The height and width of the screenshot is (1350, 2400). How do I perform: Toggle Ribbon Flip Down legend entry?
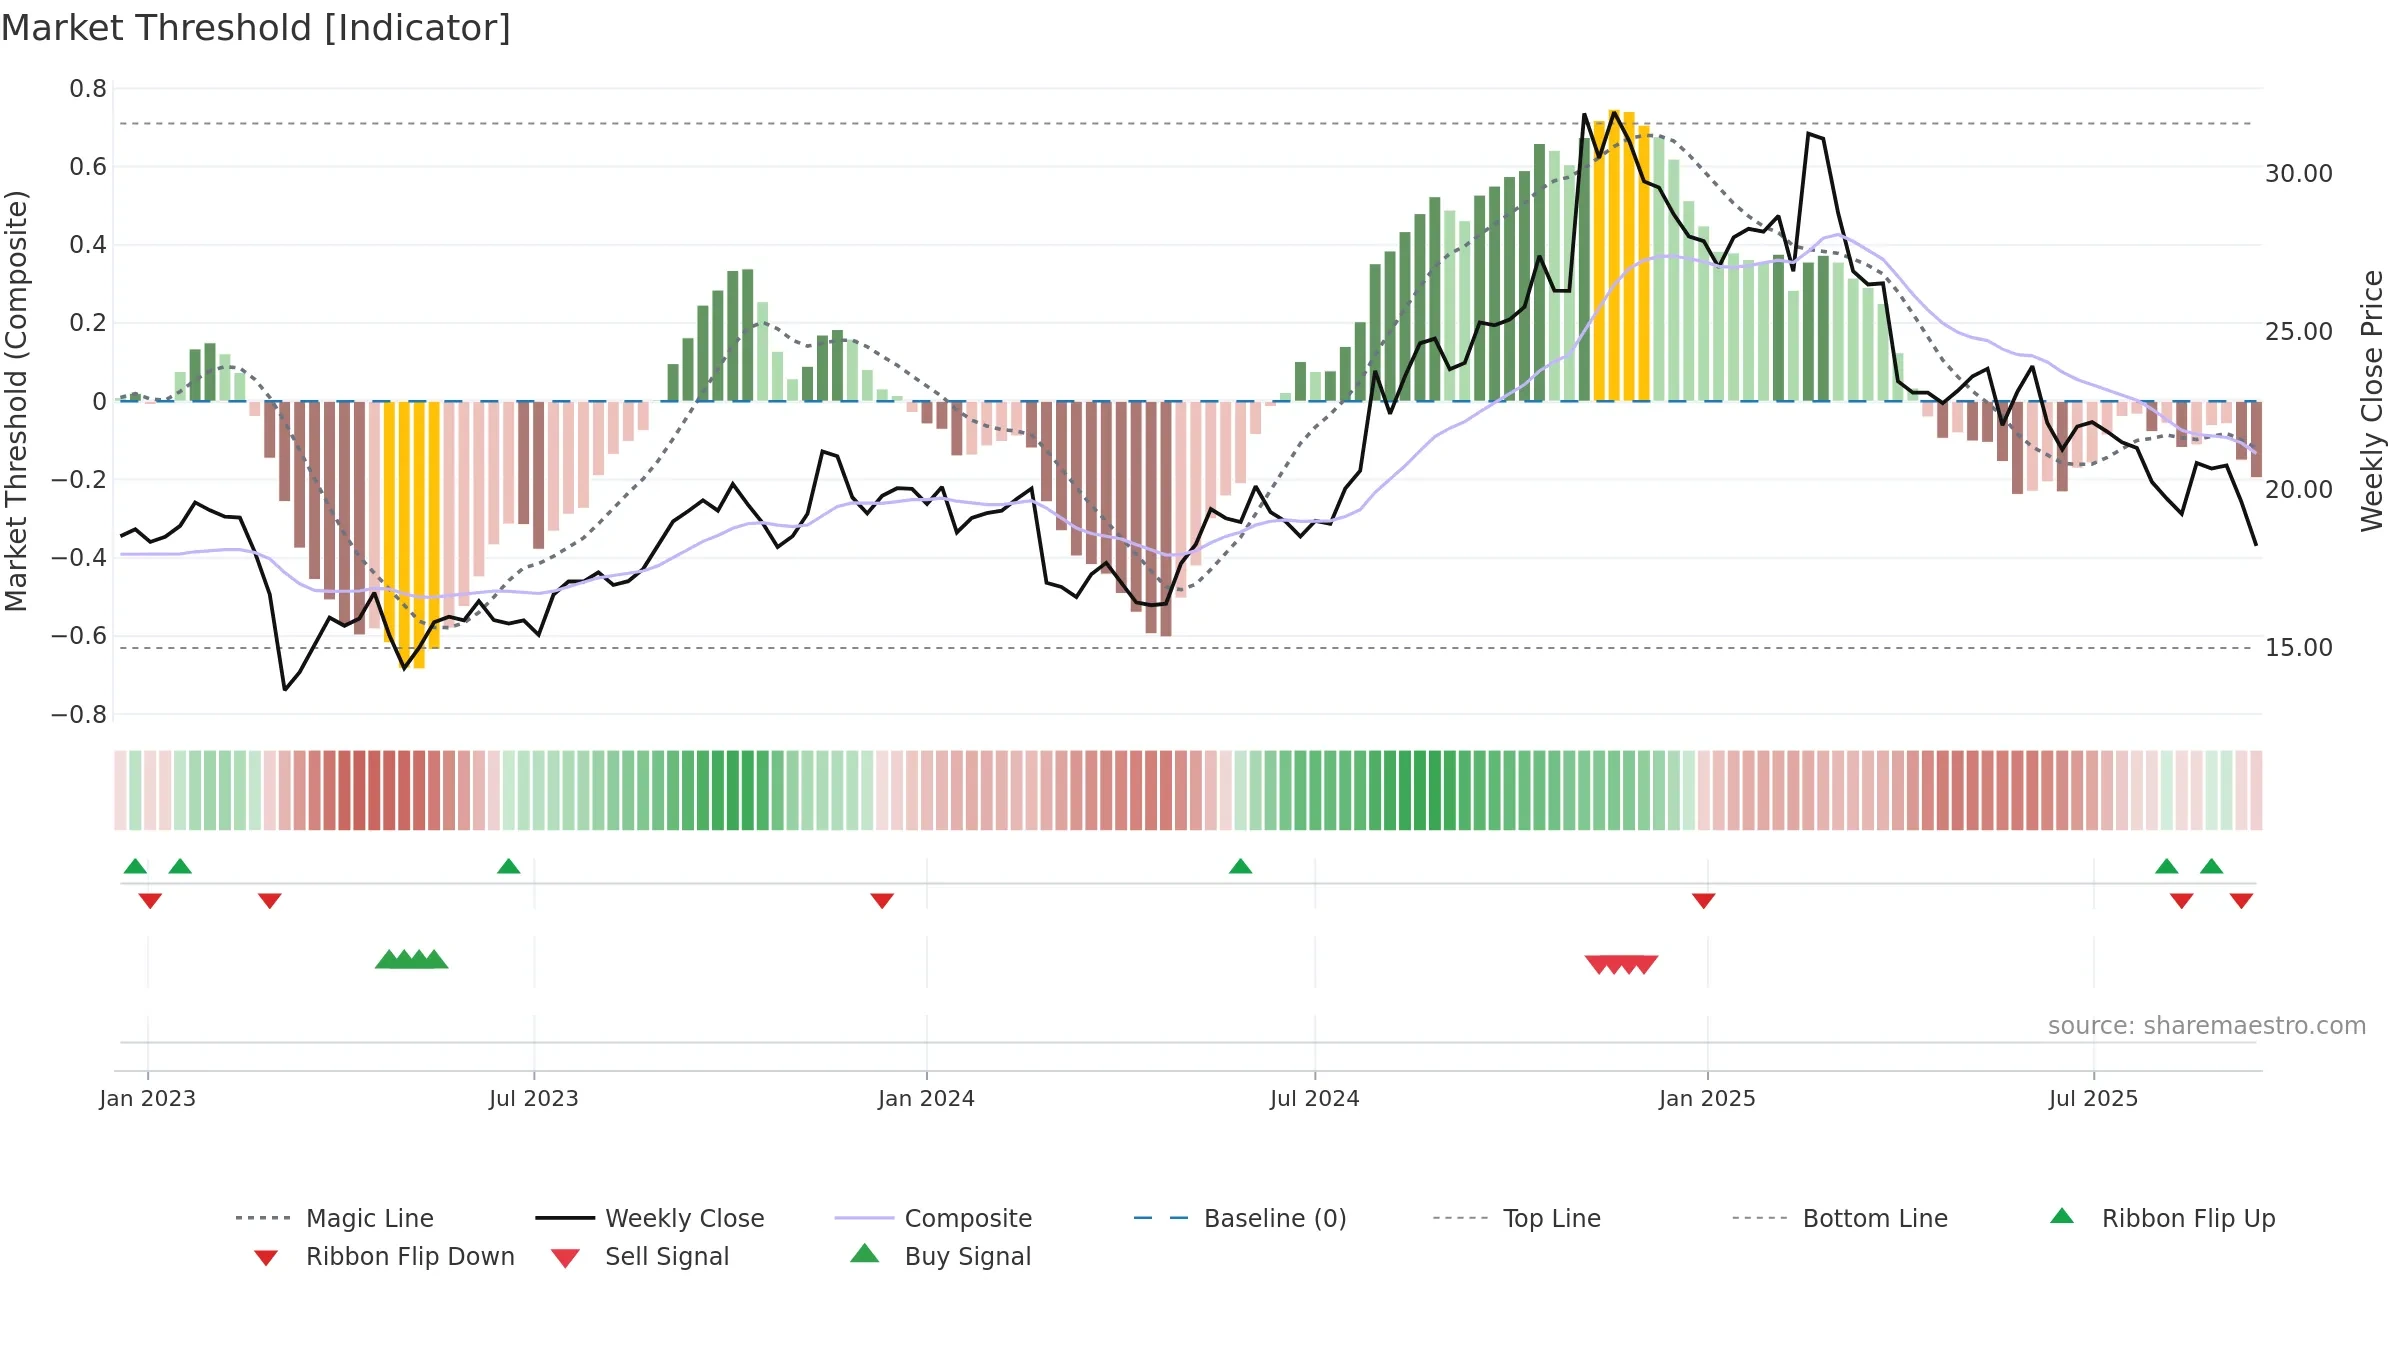(383, 1256)
